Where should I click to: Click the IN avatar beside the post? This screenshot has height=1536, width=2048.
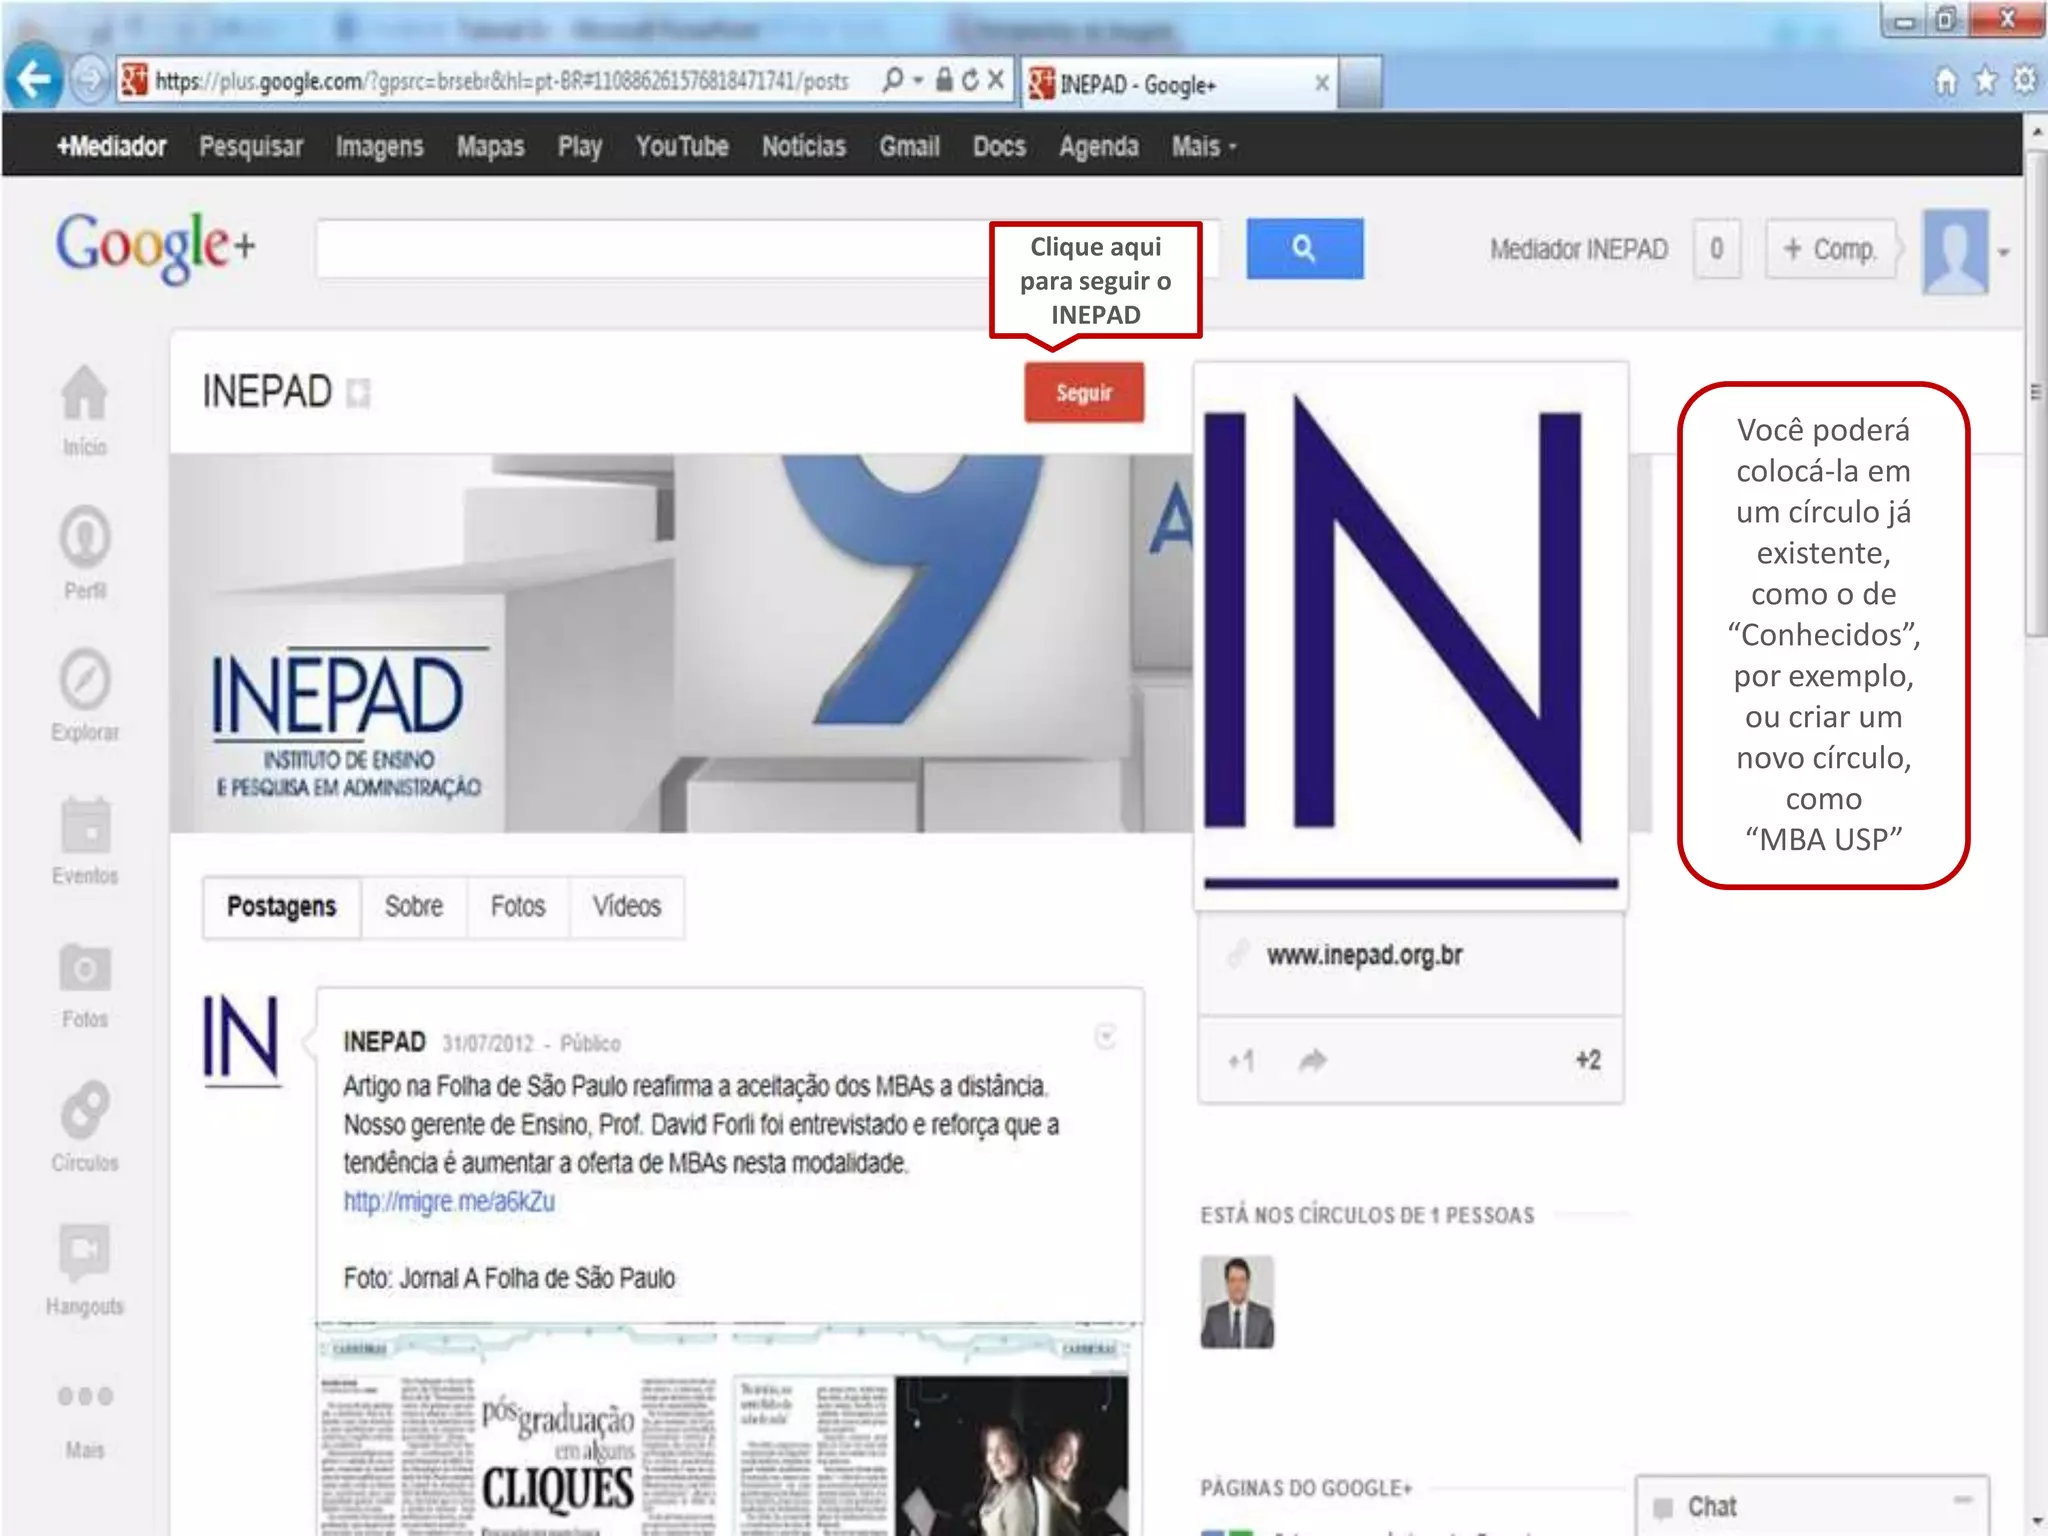tap(241, 1040)
